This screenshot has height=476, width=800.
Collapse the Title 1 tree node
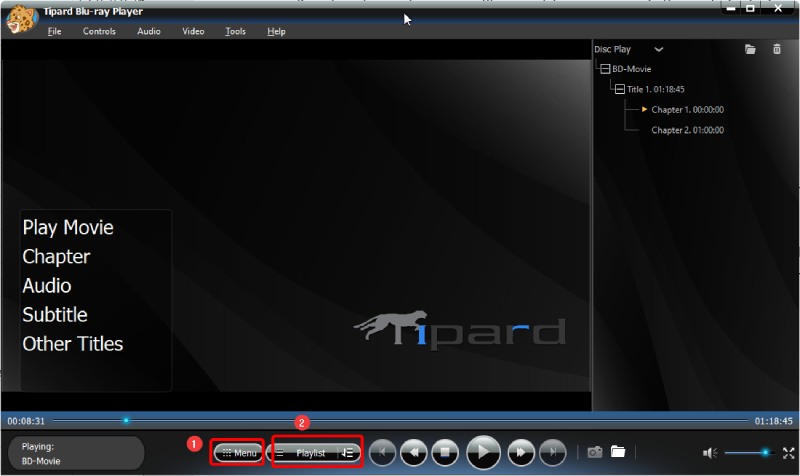(619, 89)
